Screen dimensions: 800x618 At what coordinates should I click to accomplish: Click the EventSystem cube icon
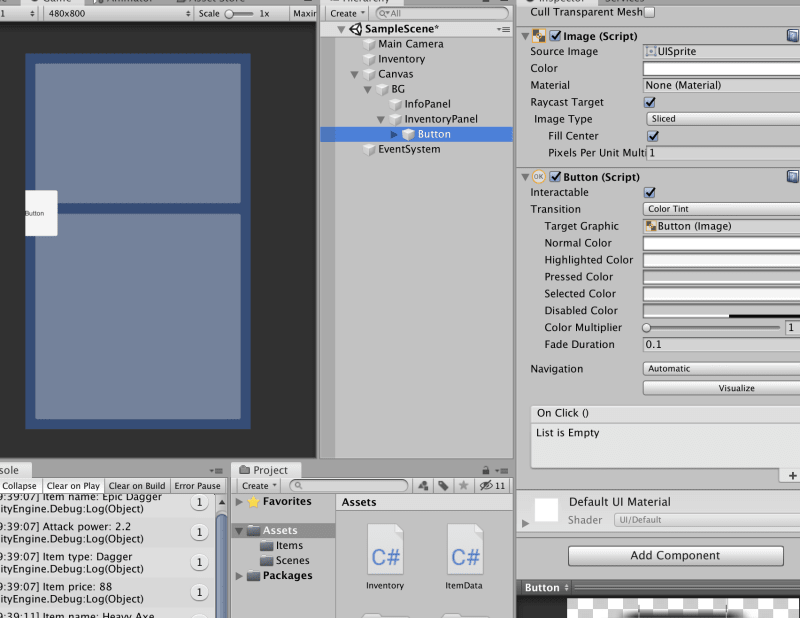369,150
